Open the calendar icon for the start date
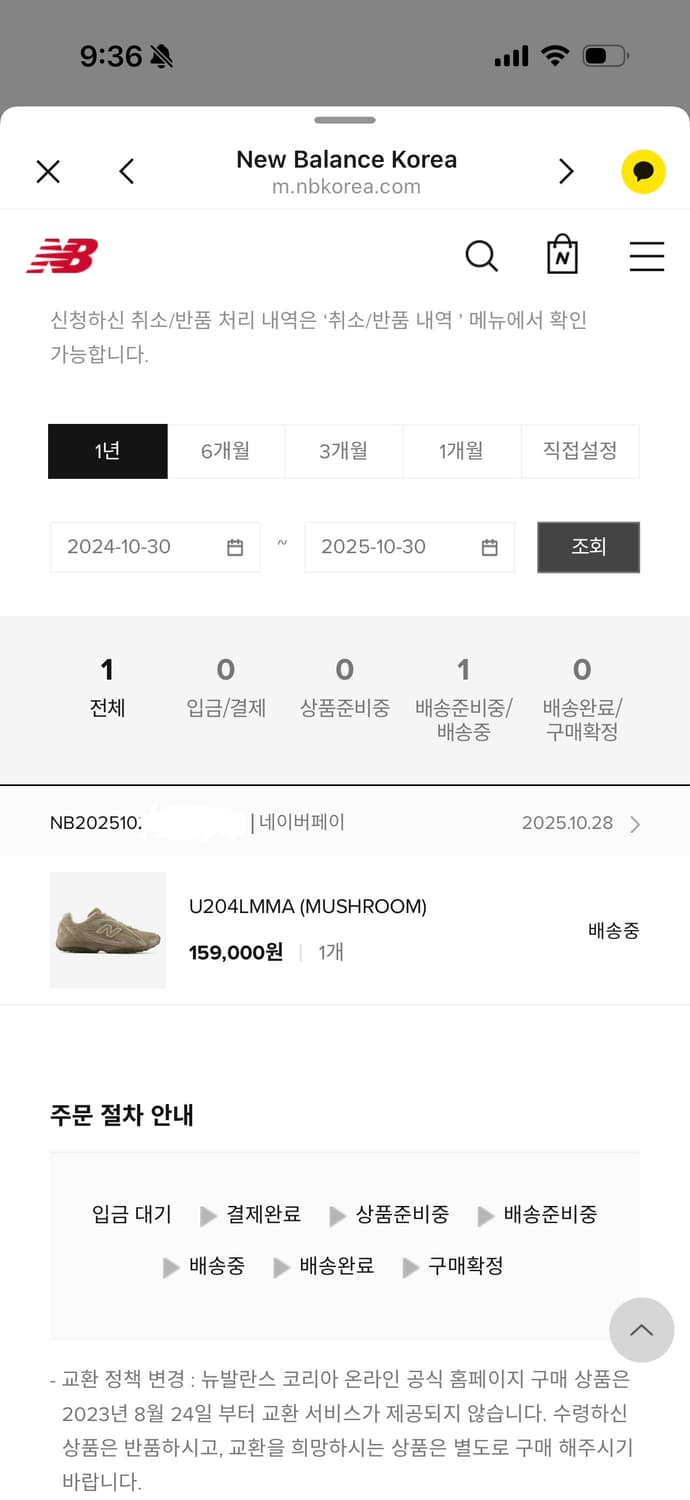Screen dimensions: 690x1500 (234, 547)
